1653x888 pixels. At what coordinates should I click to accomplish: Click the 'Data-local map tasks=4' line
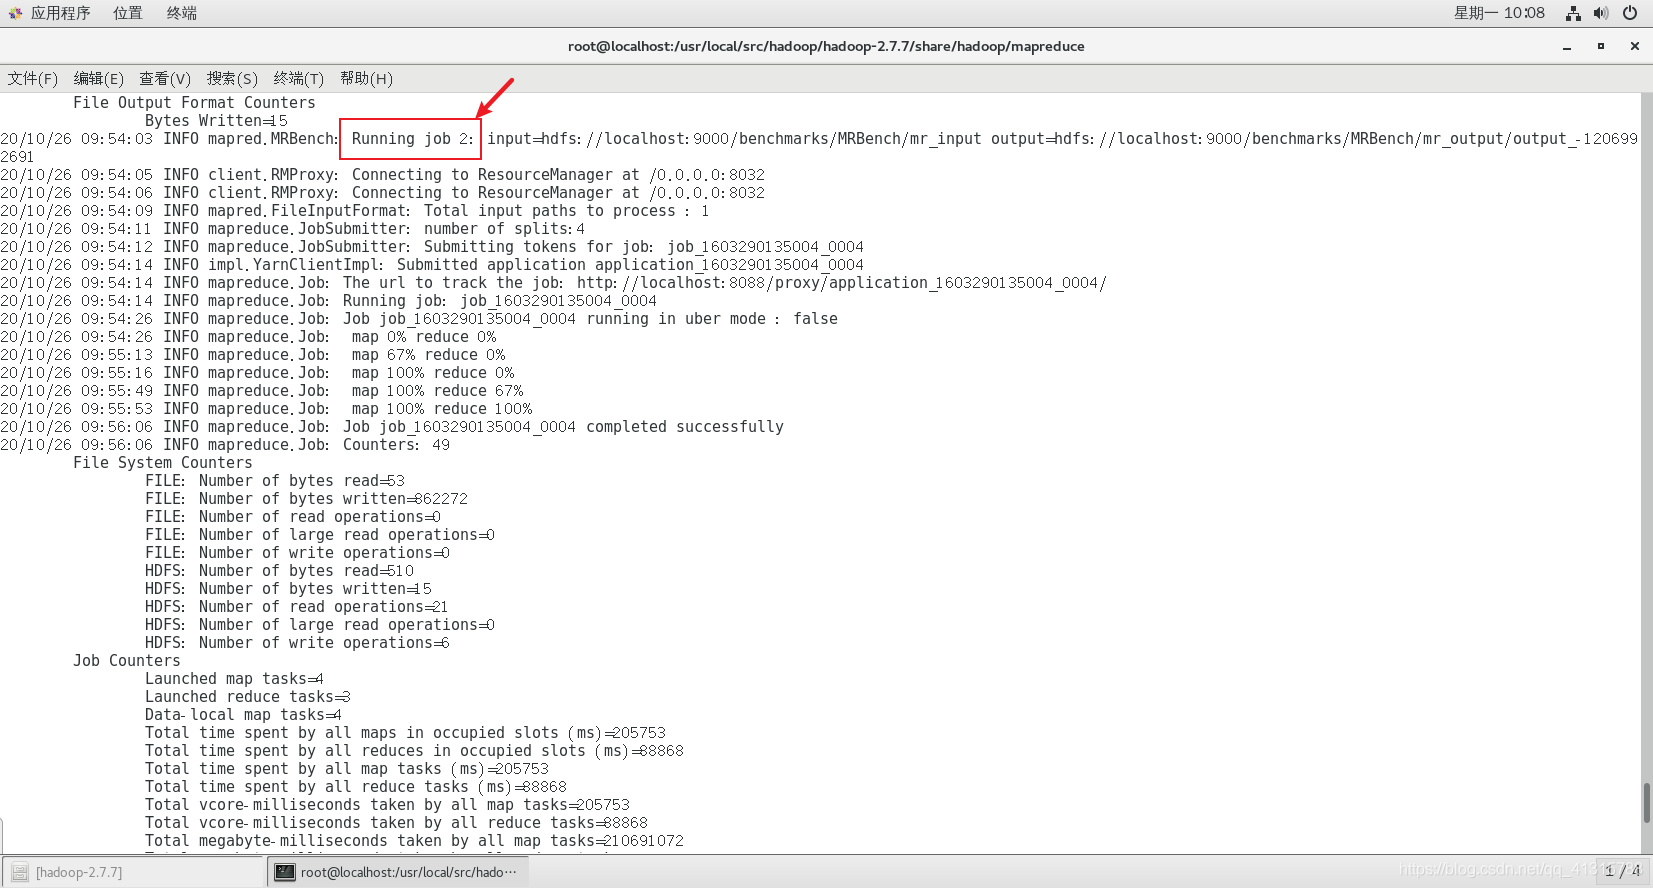click(243, 715)
